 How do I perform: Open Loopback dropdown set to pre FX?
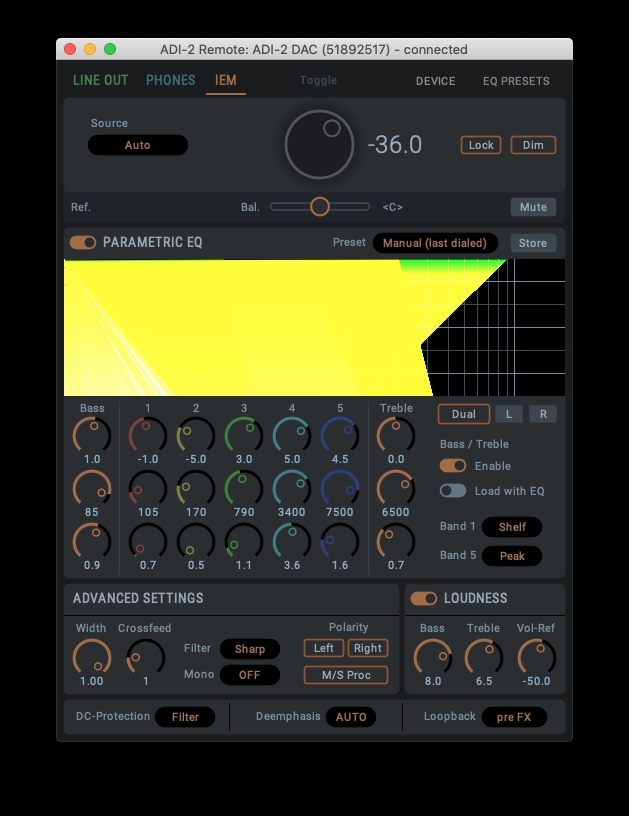[514, 717]
